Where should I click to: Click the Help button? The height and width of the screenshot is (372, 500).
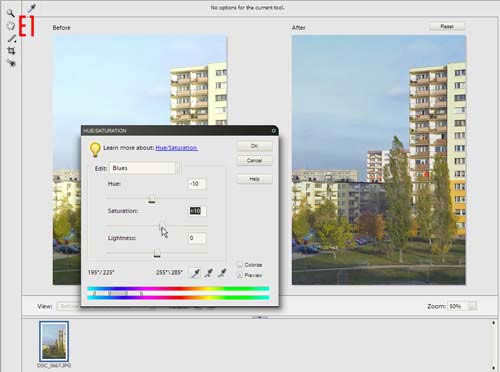click(255, 179)
